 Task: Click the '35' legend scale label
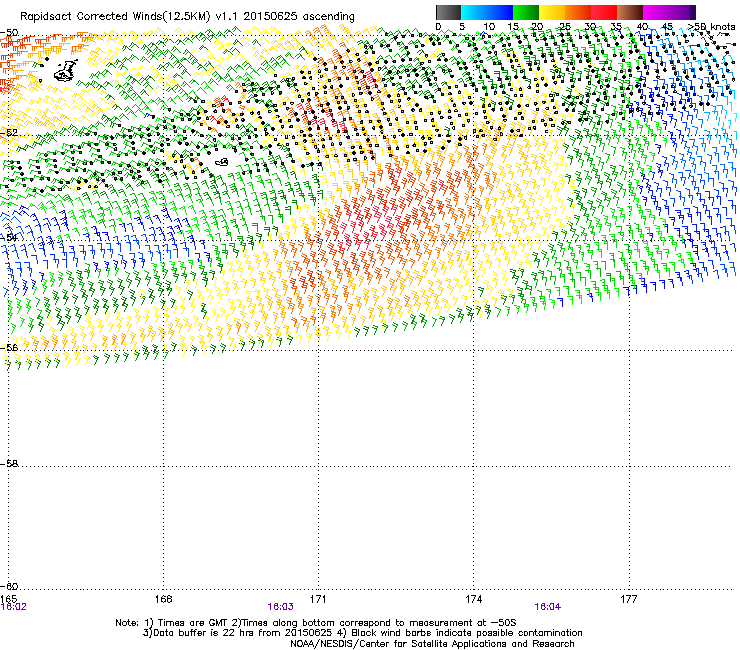(x=616, y=26)
